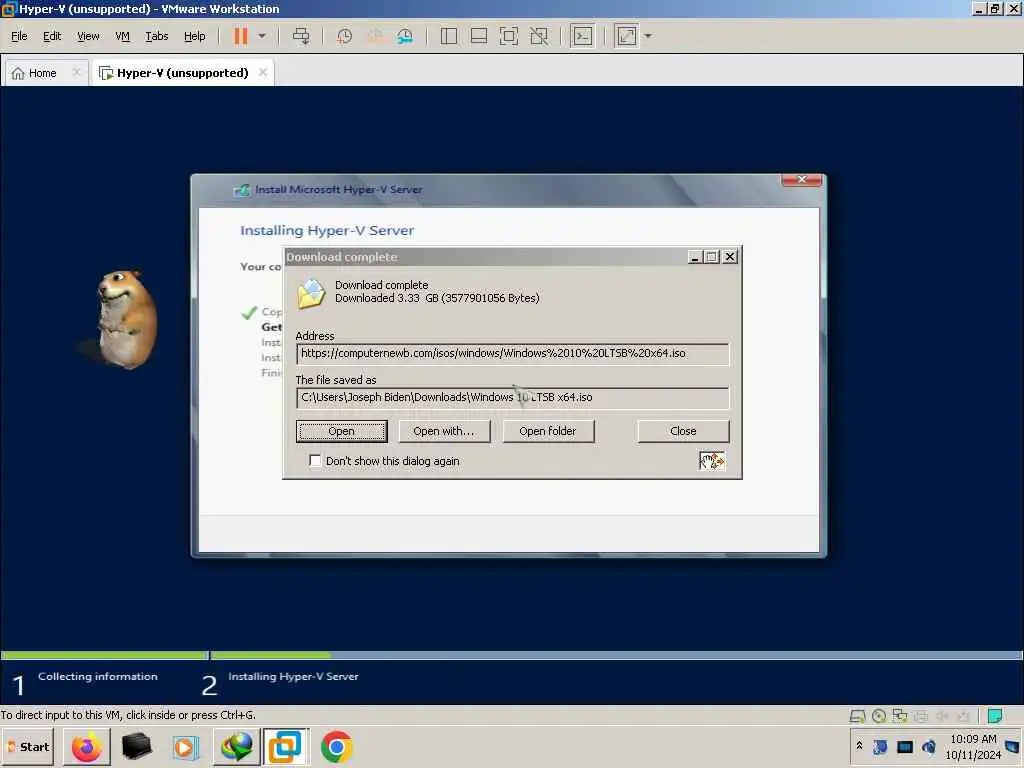Send Ctrl+Alt+Del to the virtual machine
This screenshot has height=768, width=1024.
click(x=301, y=36)
